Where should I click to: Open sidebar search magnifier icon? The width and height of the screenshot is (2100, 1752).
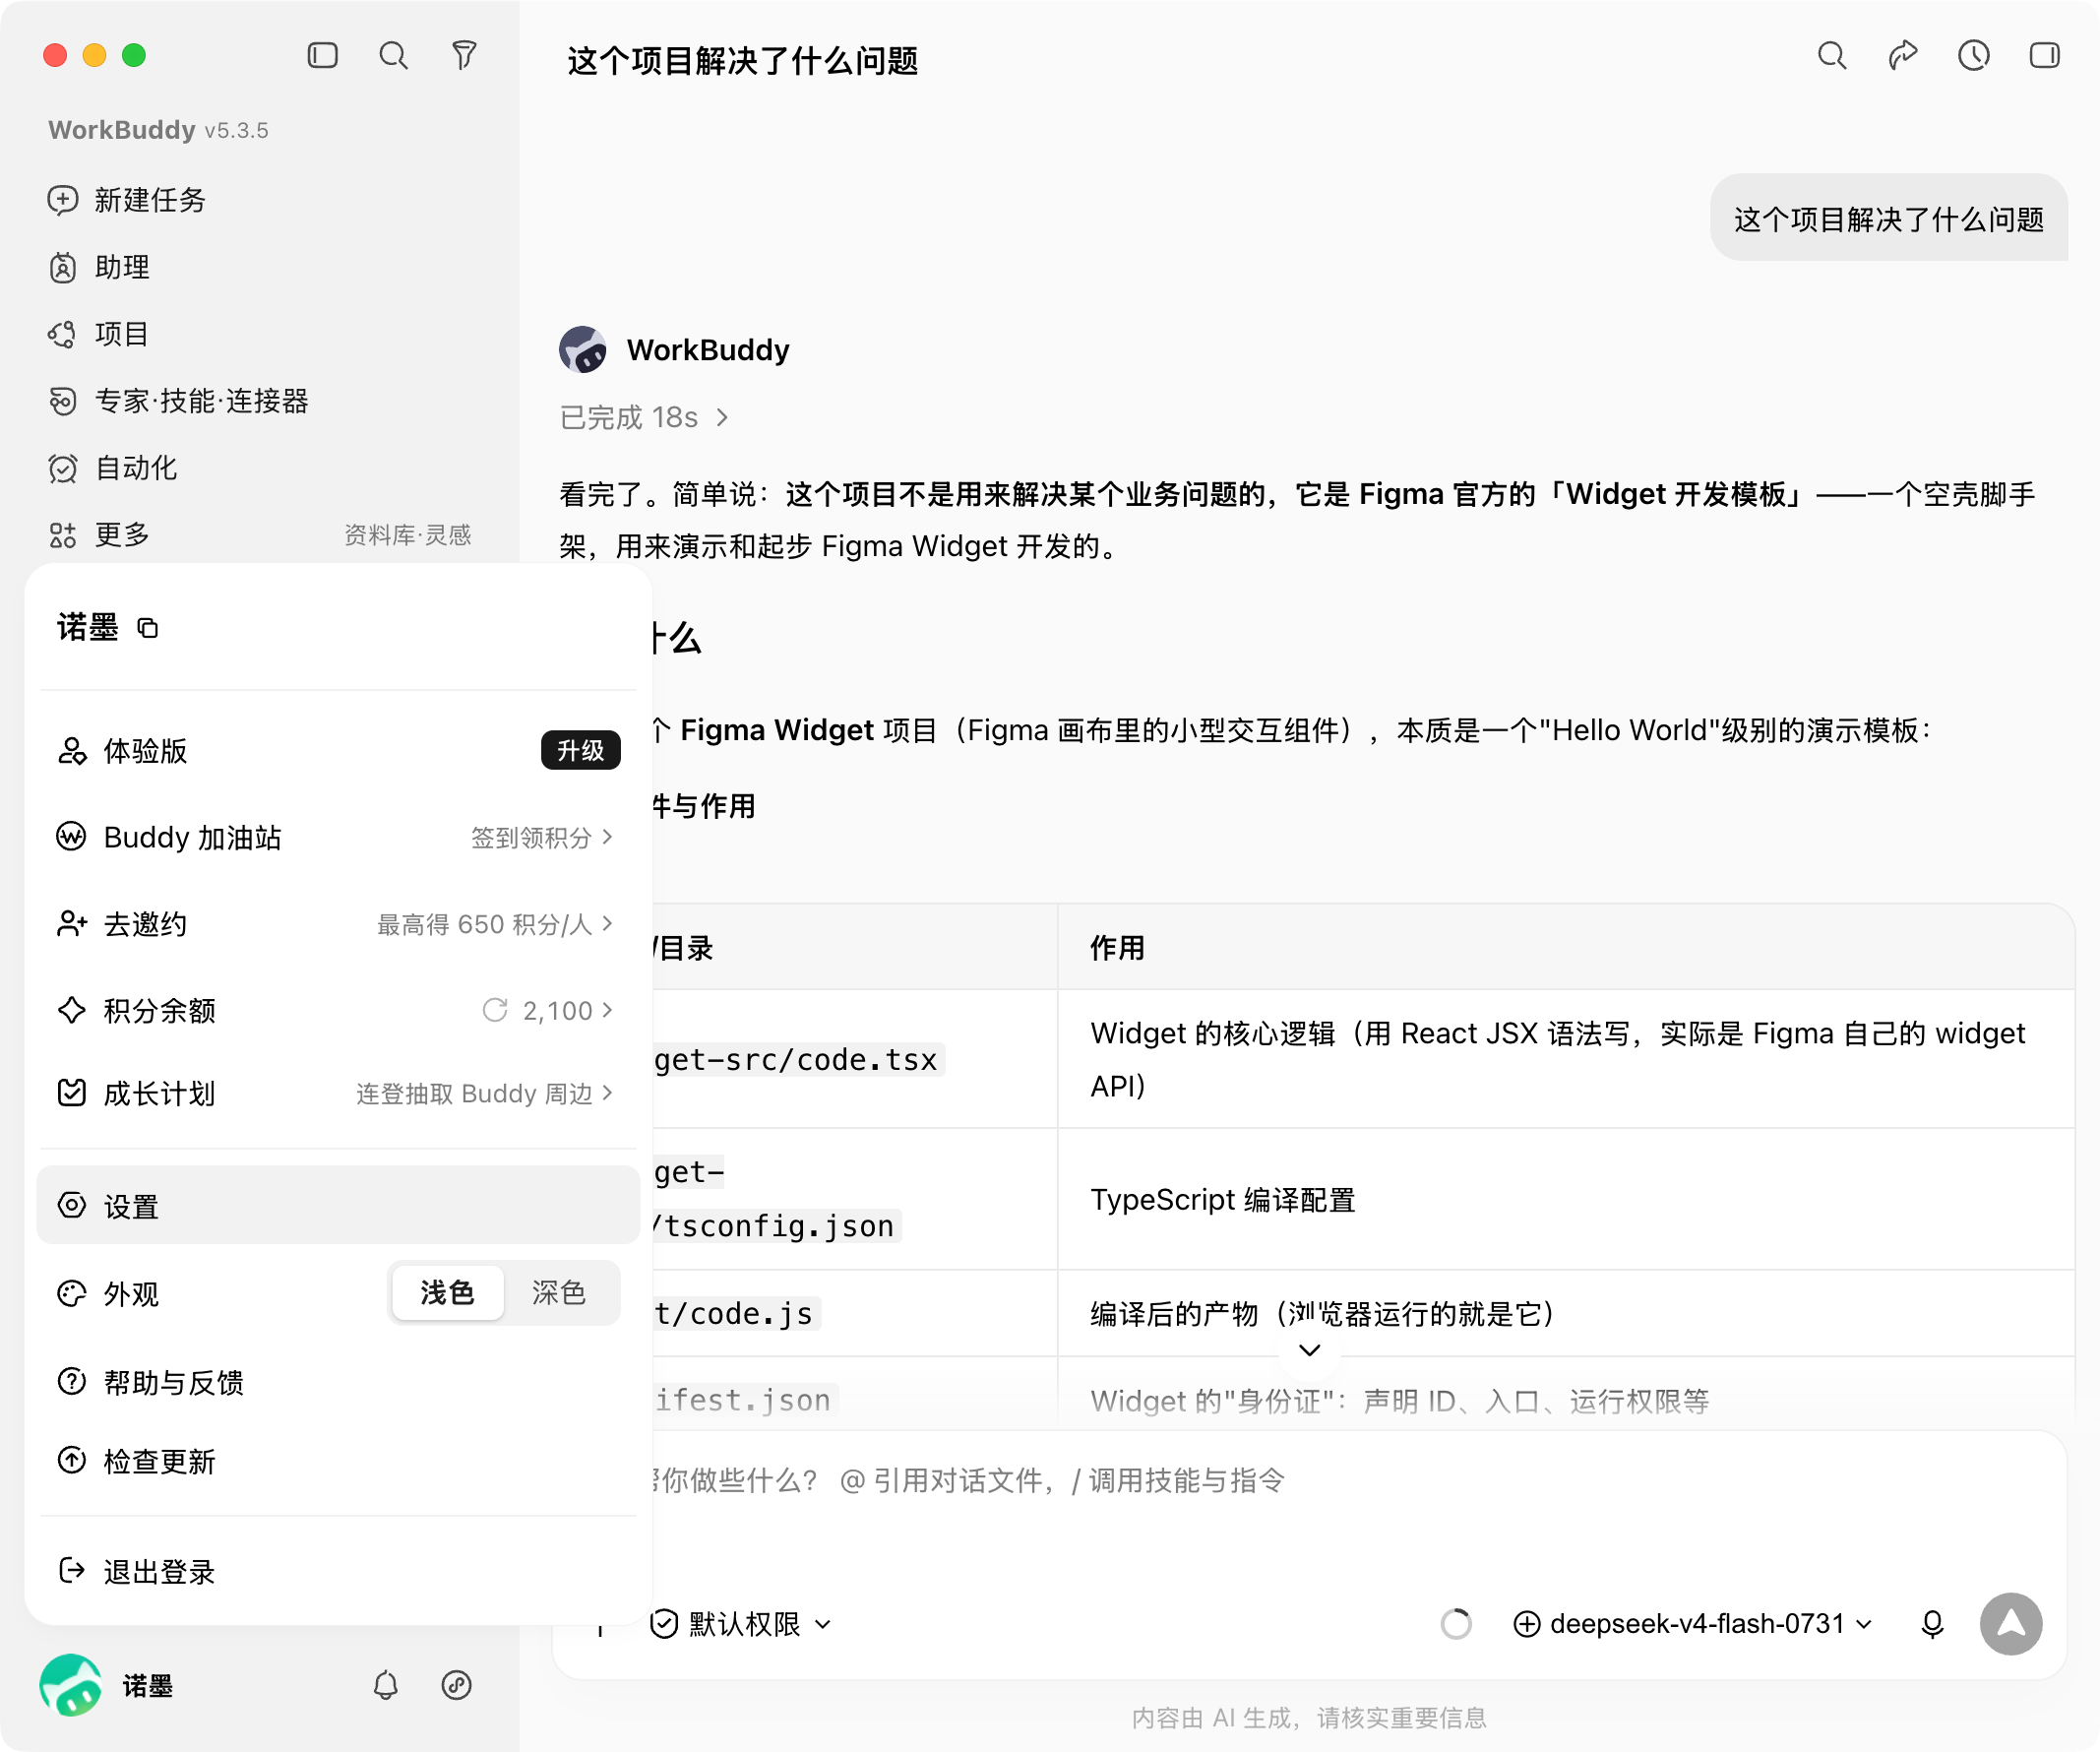click(x=393, y=55)
